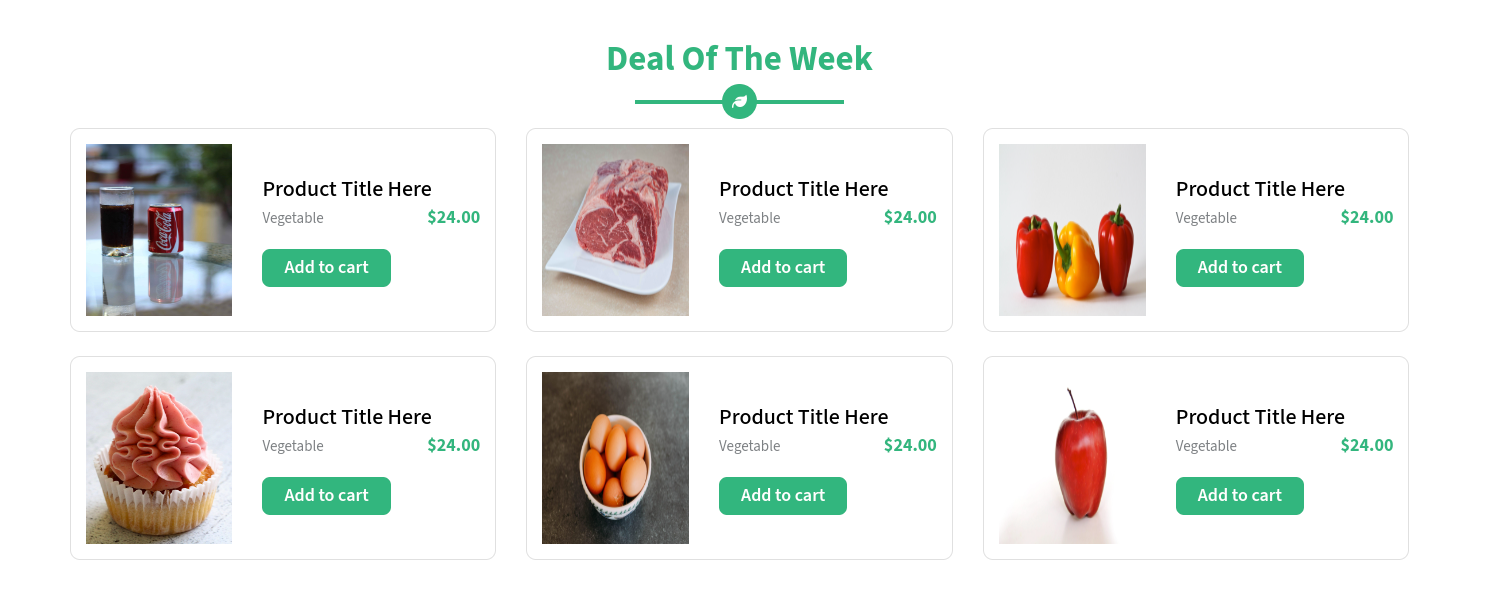Open the Coca-Cola can product image
Viewport: 1496px width, 603px height.
pos(159,230)
